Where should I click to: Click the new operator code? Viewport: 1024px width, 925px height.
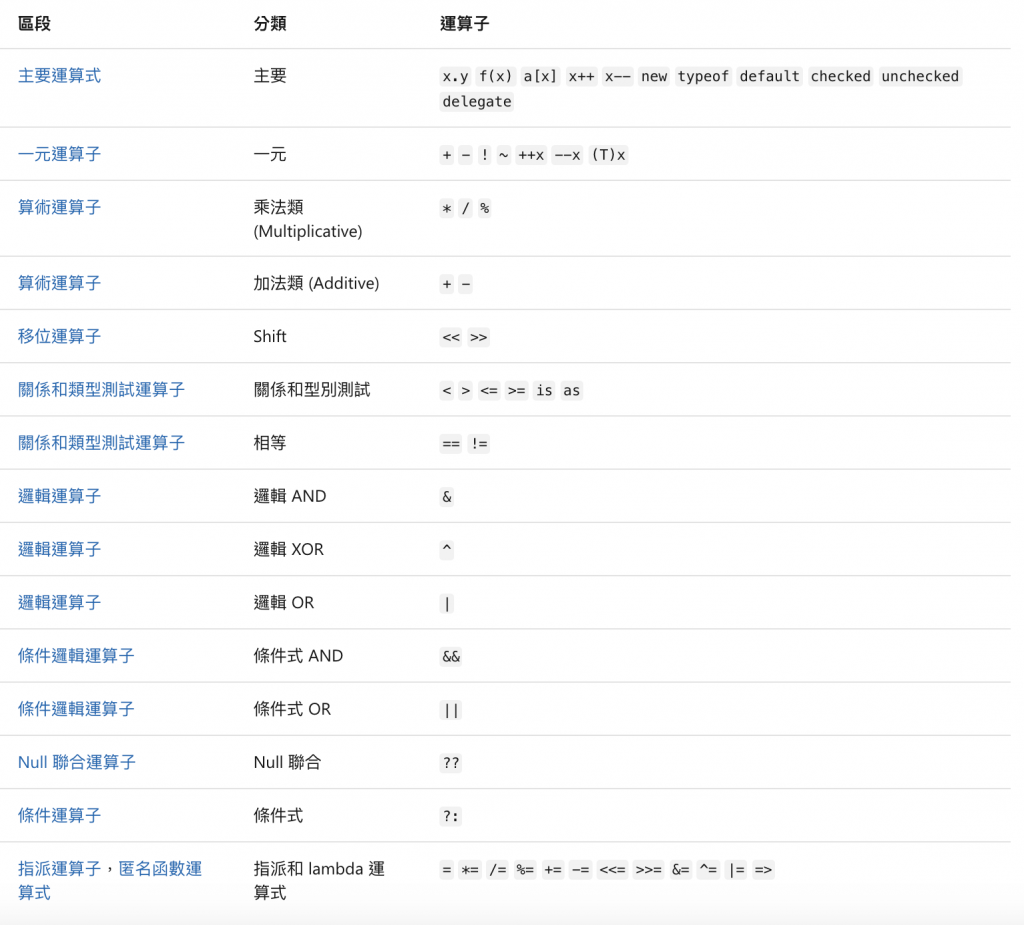click(x=654, y=76)
